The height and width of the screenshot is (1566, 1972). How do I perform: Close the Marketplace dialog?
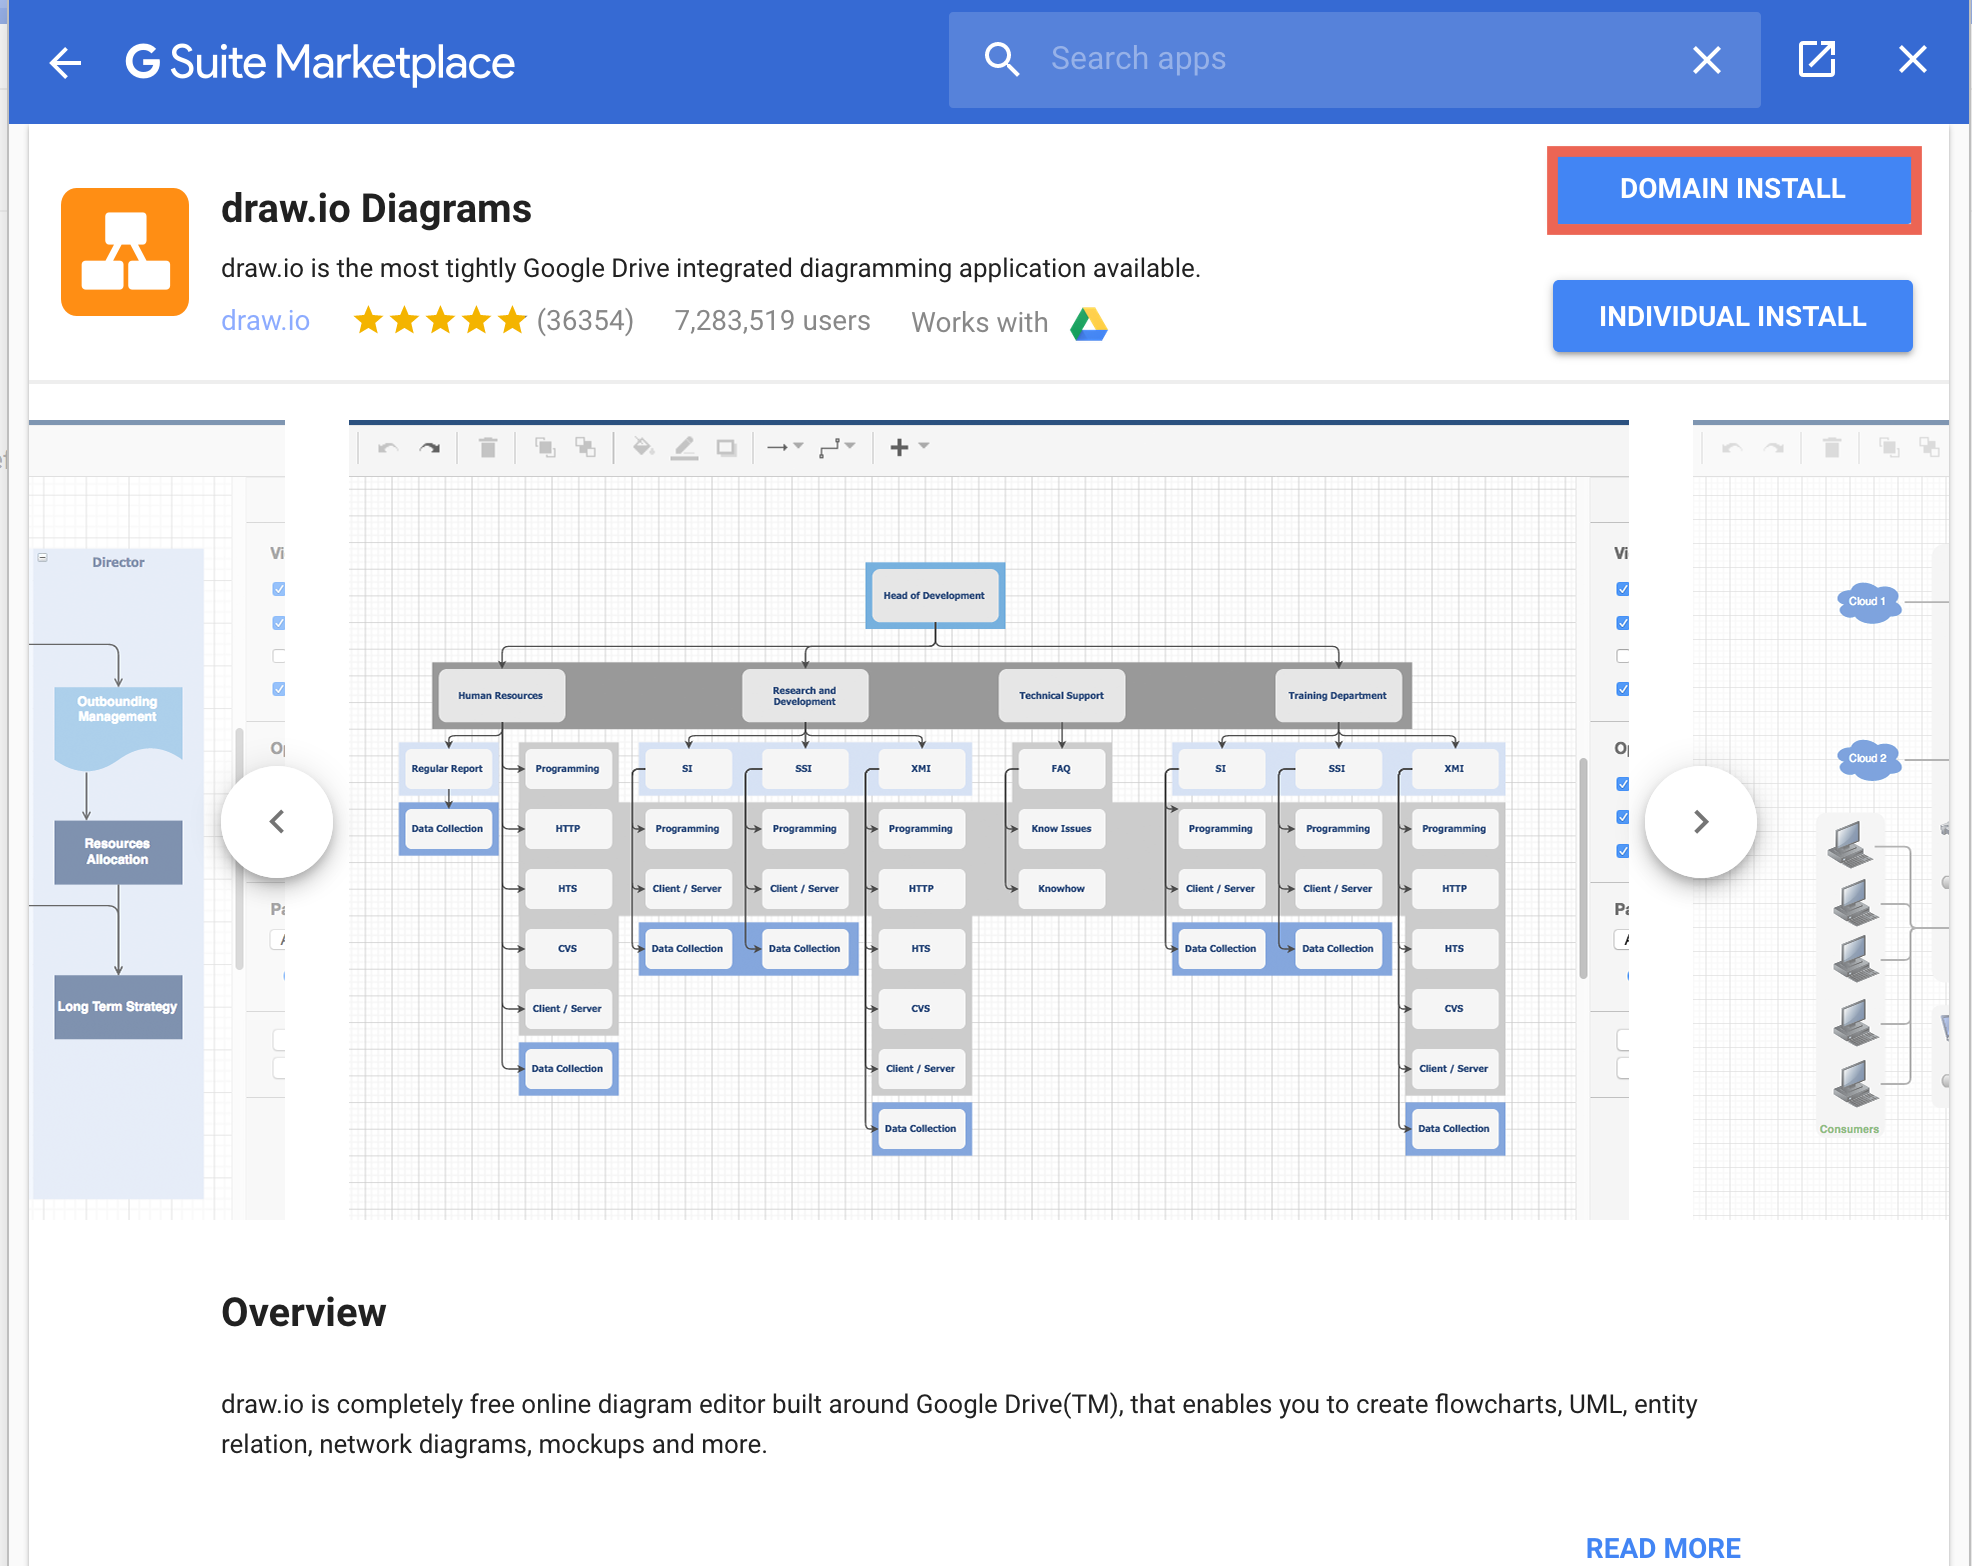[x=1912, y=60]
